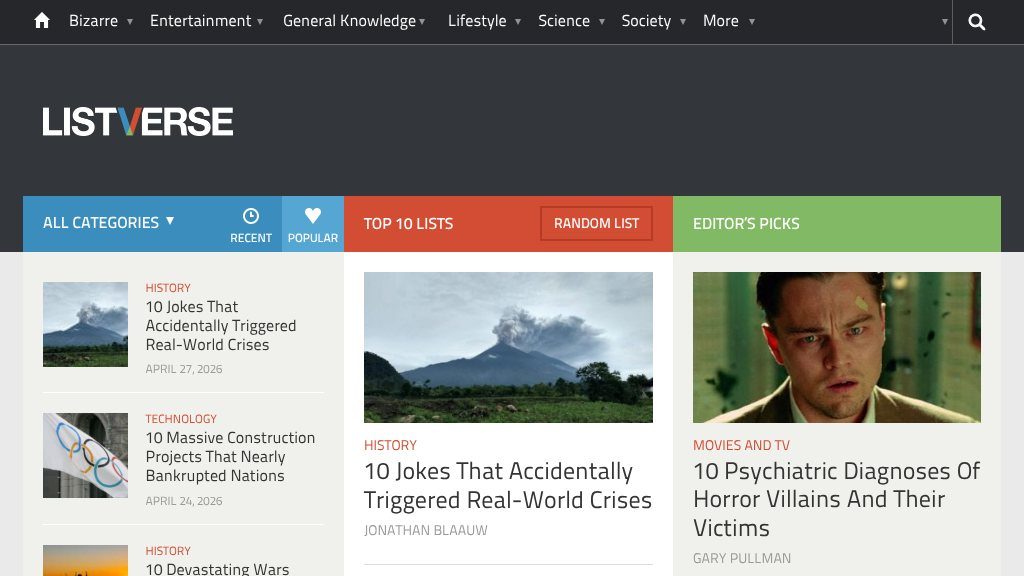Click the Recent clock icon
Screen dimensions: 1024x576
251,216
